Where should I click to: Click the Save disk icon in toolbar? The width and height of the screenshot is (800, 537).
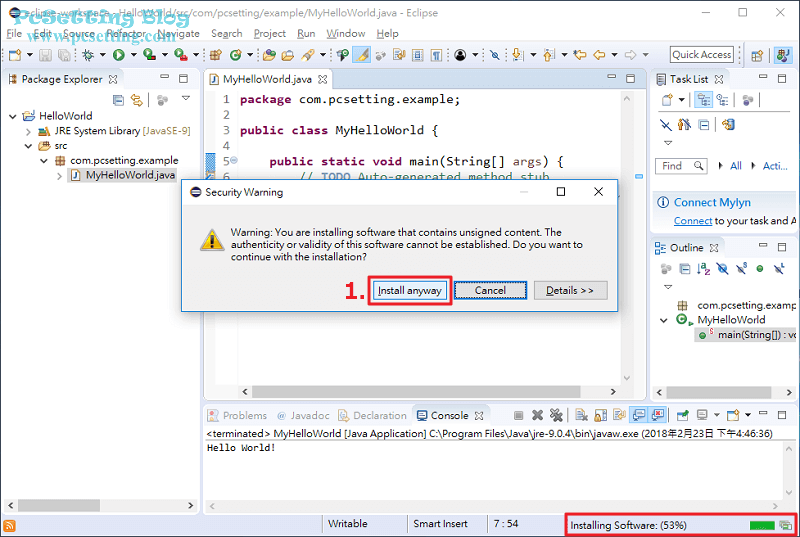click(44, 55)
